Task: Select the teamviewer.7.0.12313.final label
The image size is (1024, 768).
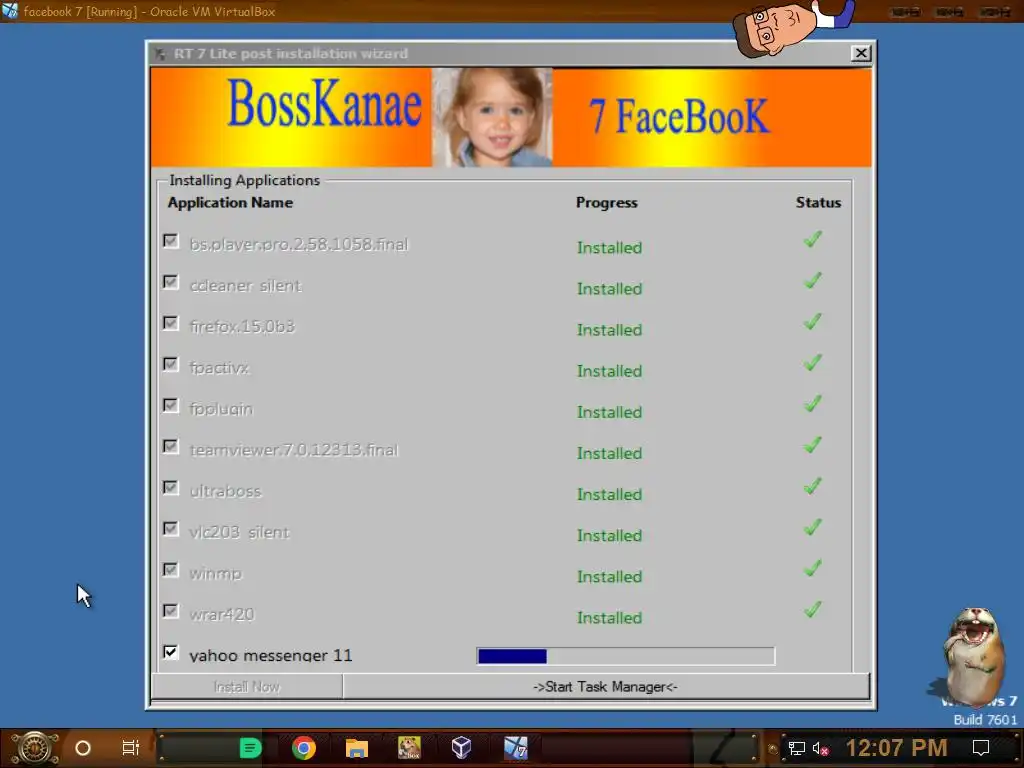Action: point(293,450)
